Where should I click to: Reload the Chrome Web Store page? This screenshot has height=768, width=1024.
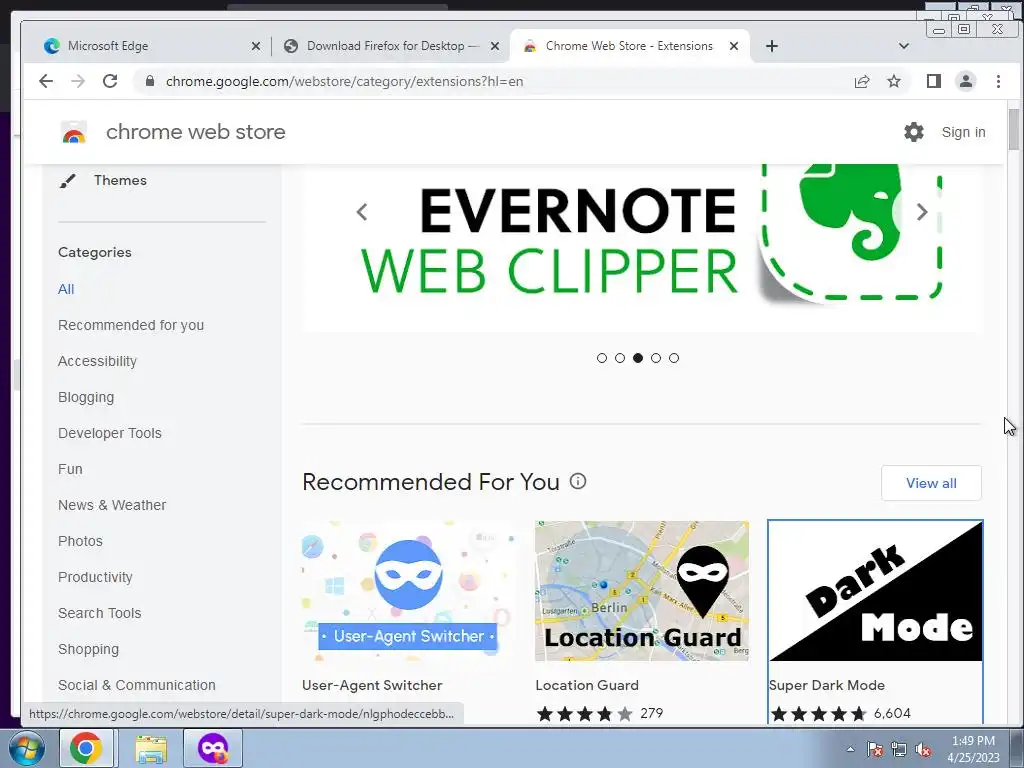coord(110,81)
